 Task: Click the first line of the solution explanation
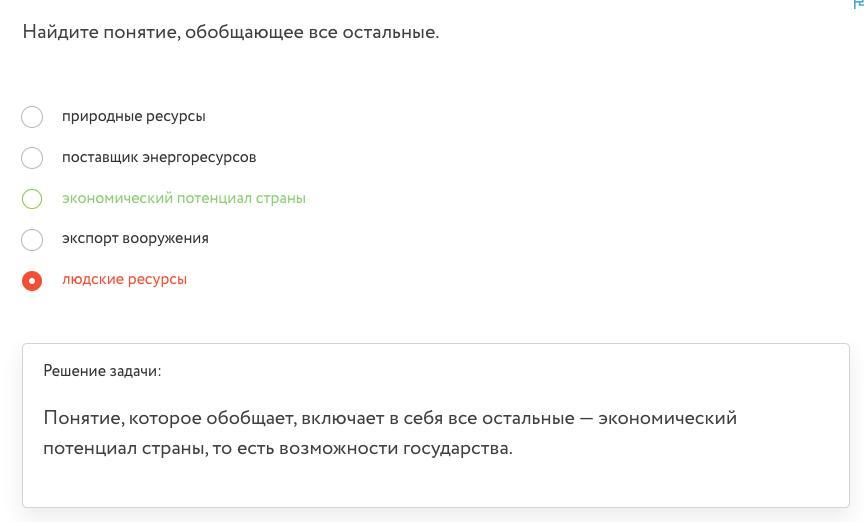tap(390, 418)
